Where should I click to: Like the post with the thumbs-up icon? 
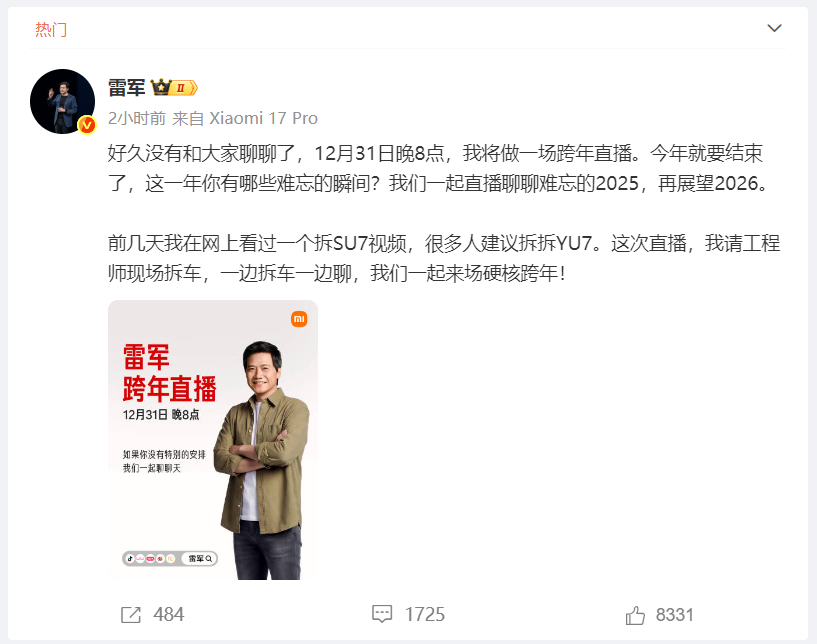(x=635, y=615)
